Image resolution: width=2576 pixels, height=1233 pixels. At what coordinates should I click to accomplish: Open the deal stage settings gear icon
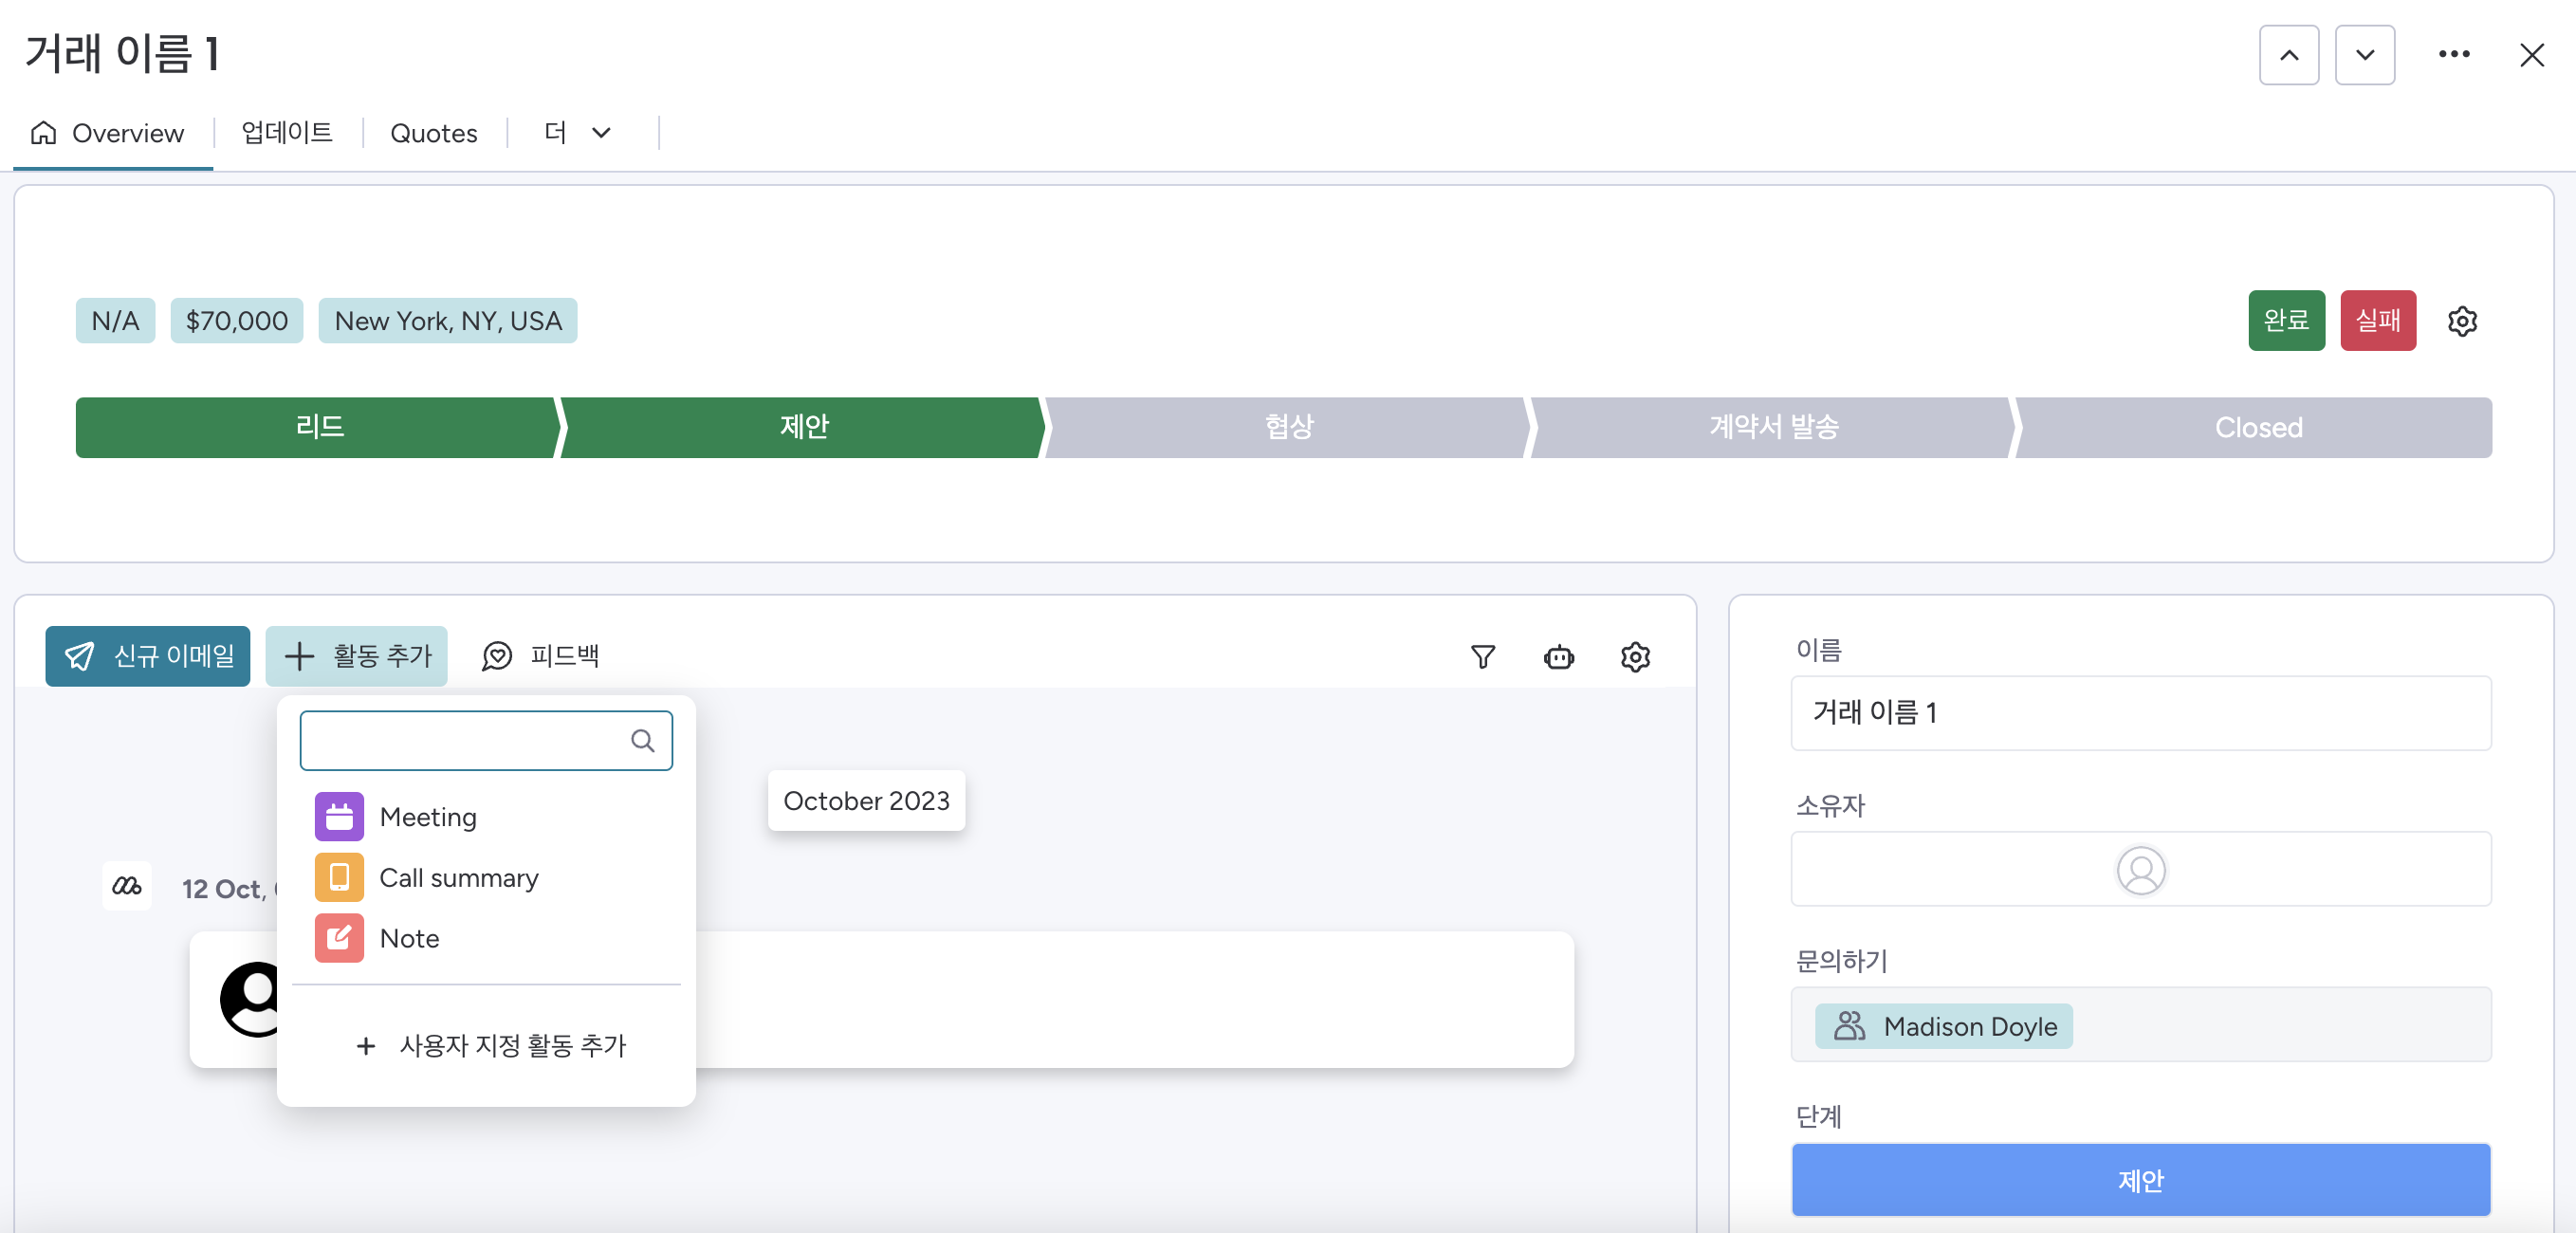click(2461, 321)
